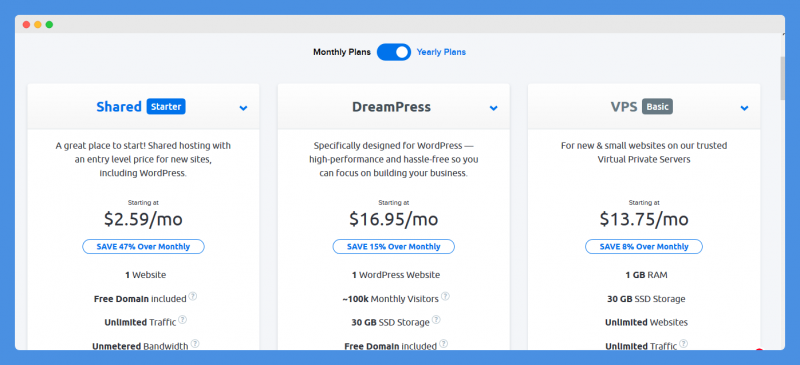Image resolution: width=800 pixels, height=365 pixels.
Task: Toggle the Monthly/Yearly plans switch
Action: (394, 52)
